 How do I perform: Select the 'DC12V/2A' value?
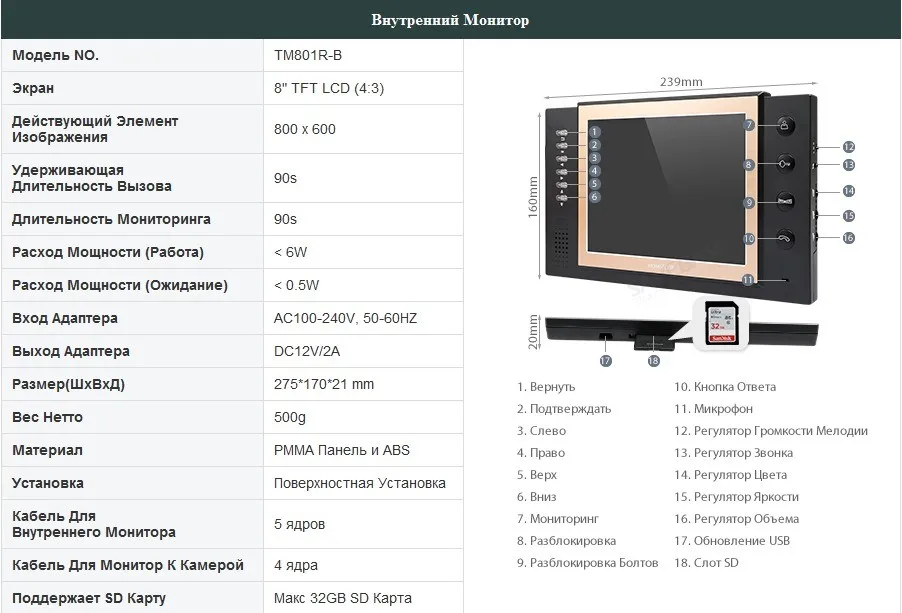(307, 351)
